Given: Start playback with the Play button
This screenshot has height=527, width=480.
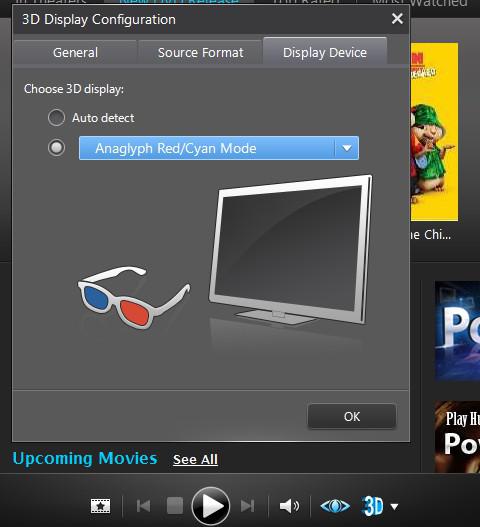Looking at the screenshot, I should (x=211, y=506).
